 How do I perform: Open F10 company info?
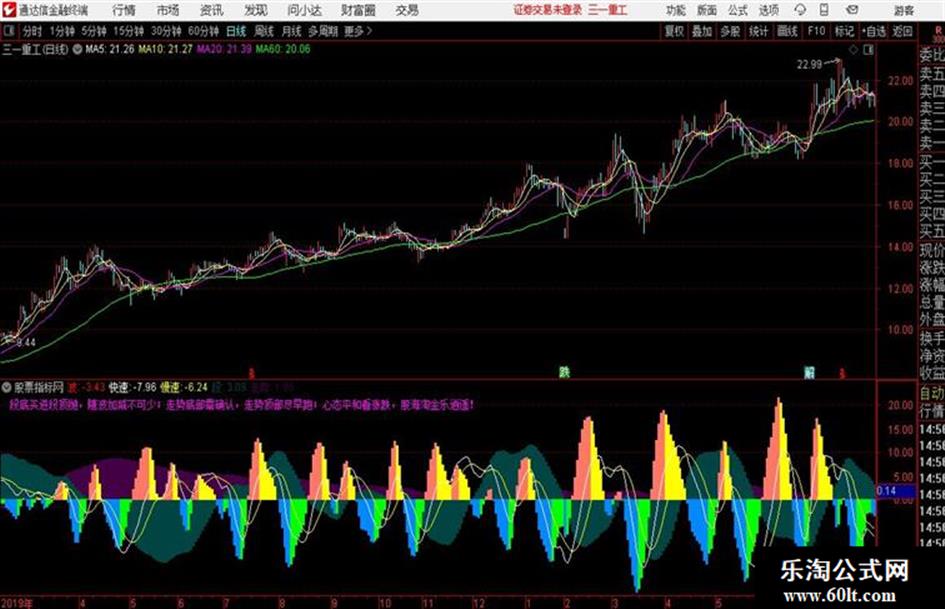[816, 31]
